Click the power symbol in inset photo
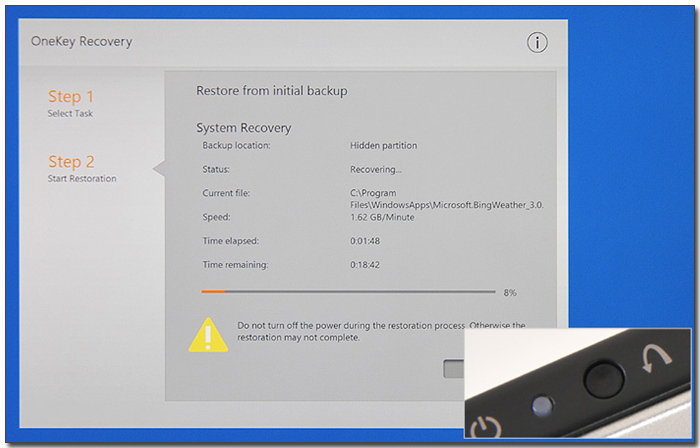Viewport: 700px width, 448px height. 485,429
